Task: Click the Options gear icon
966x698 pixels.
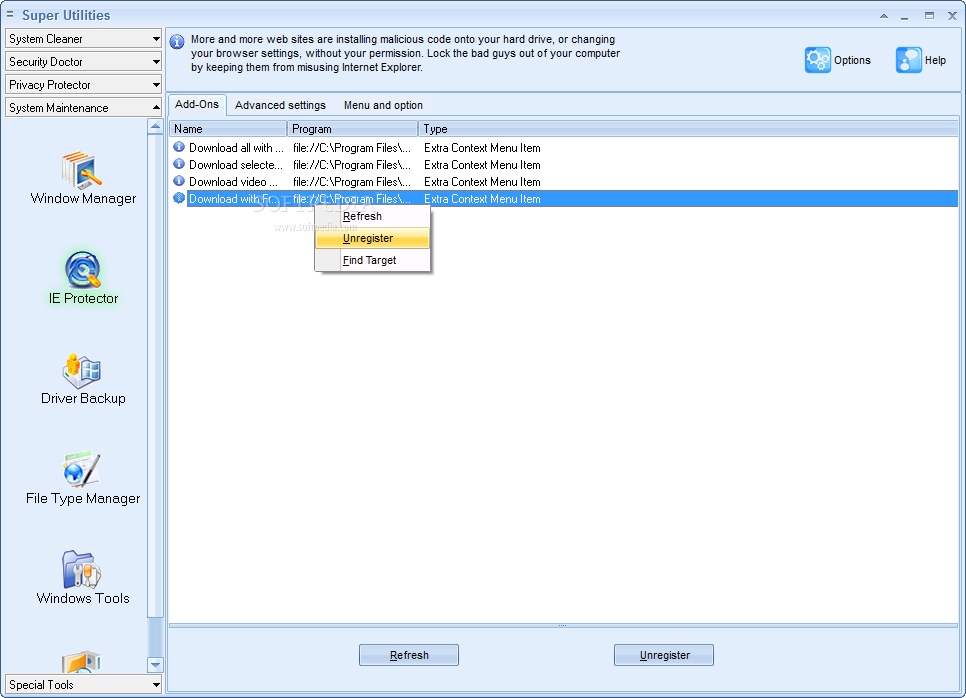Action: point(818,60)
